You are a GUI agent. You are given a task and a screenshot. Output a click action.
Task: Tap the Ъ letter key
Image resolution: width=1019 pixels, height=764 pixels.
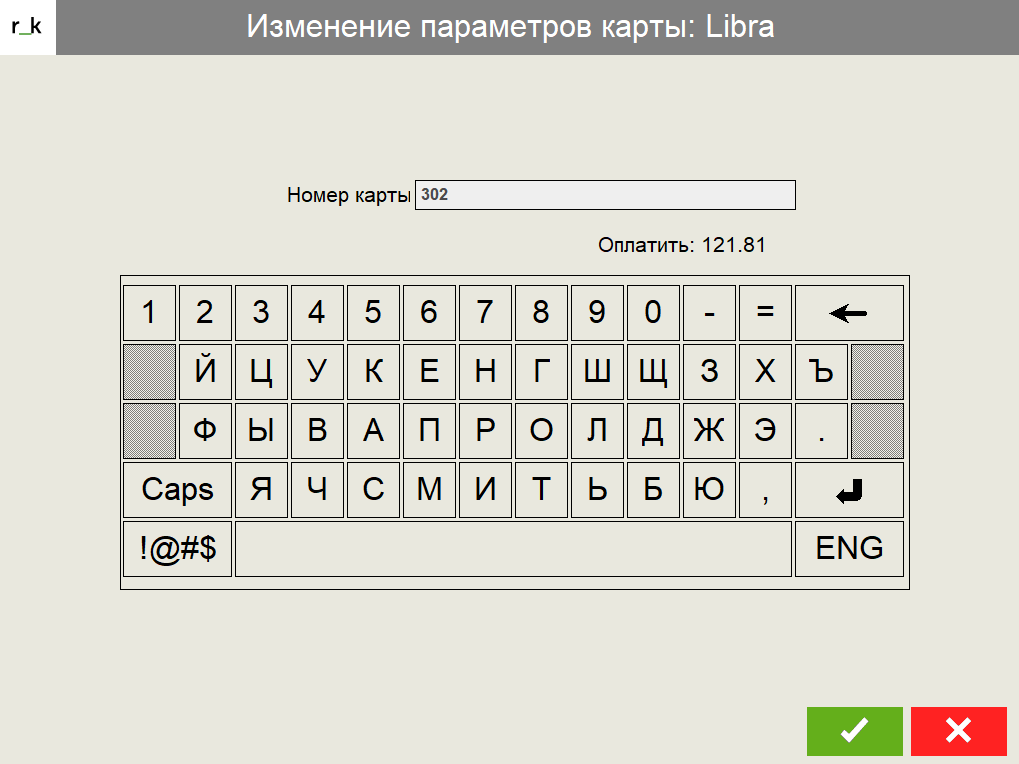tap(821, 372)
